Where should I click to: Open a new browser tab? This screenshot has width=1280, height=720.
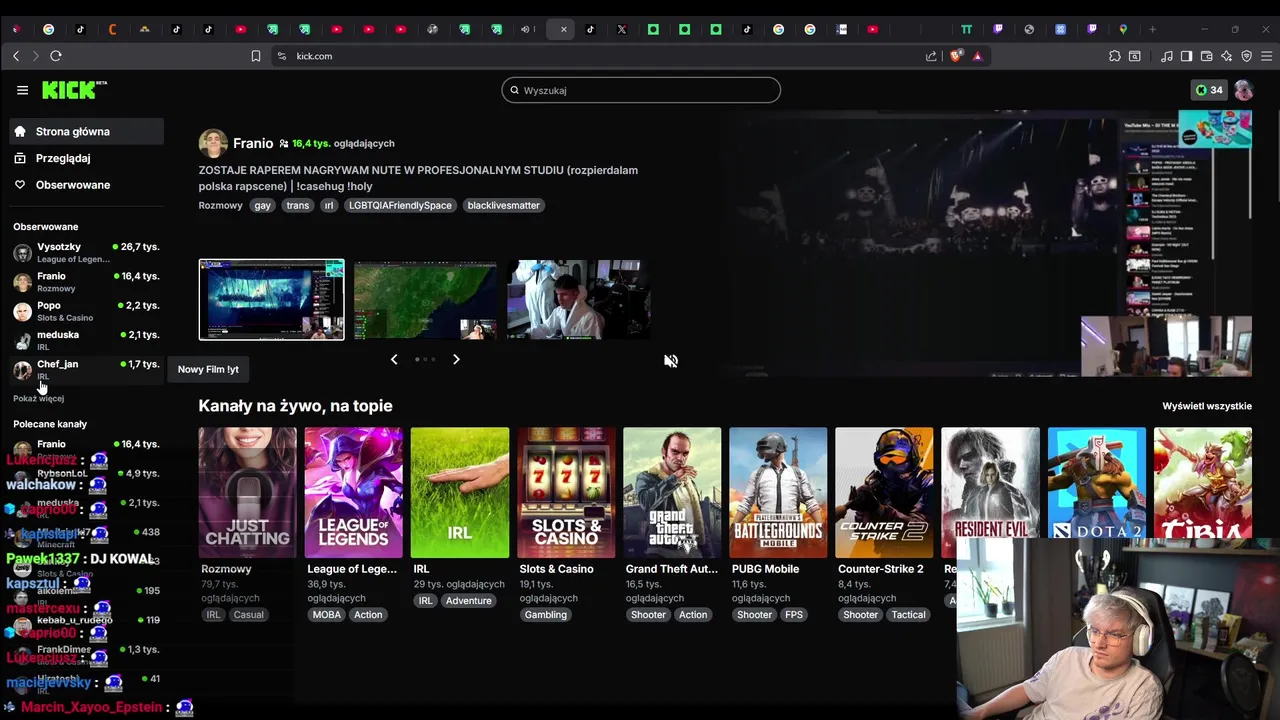pos(1152,29)
